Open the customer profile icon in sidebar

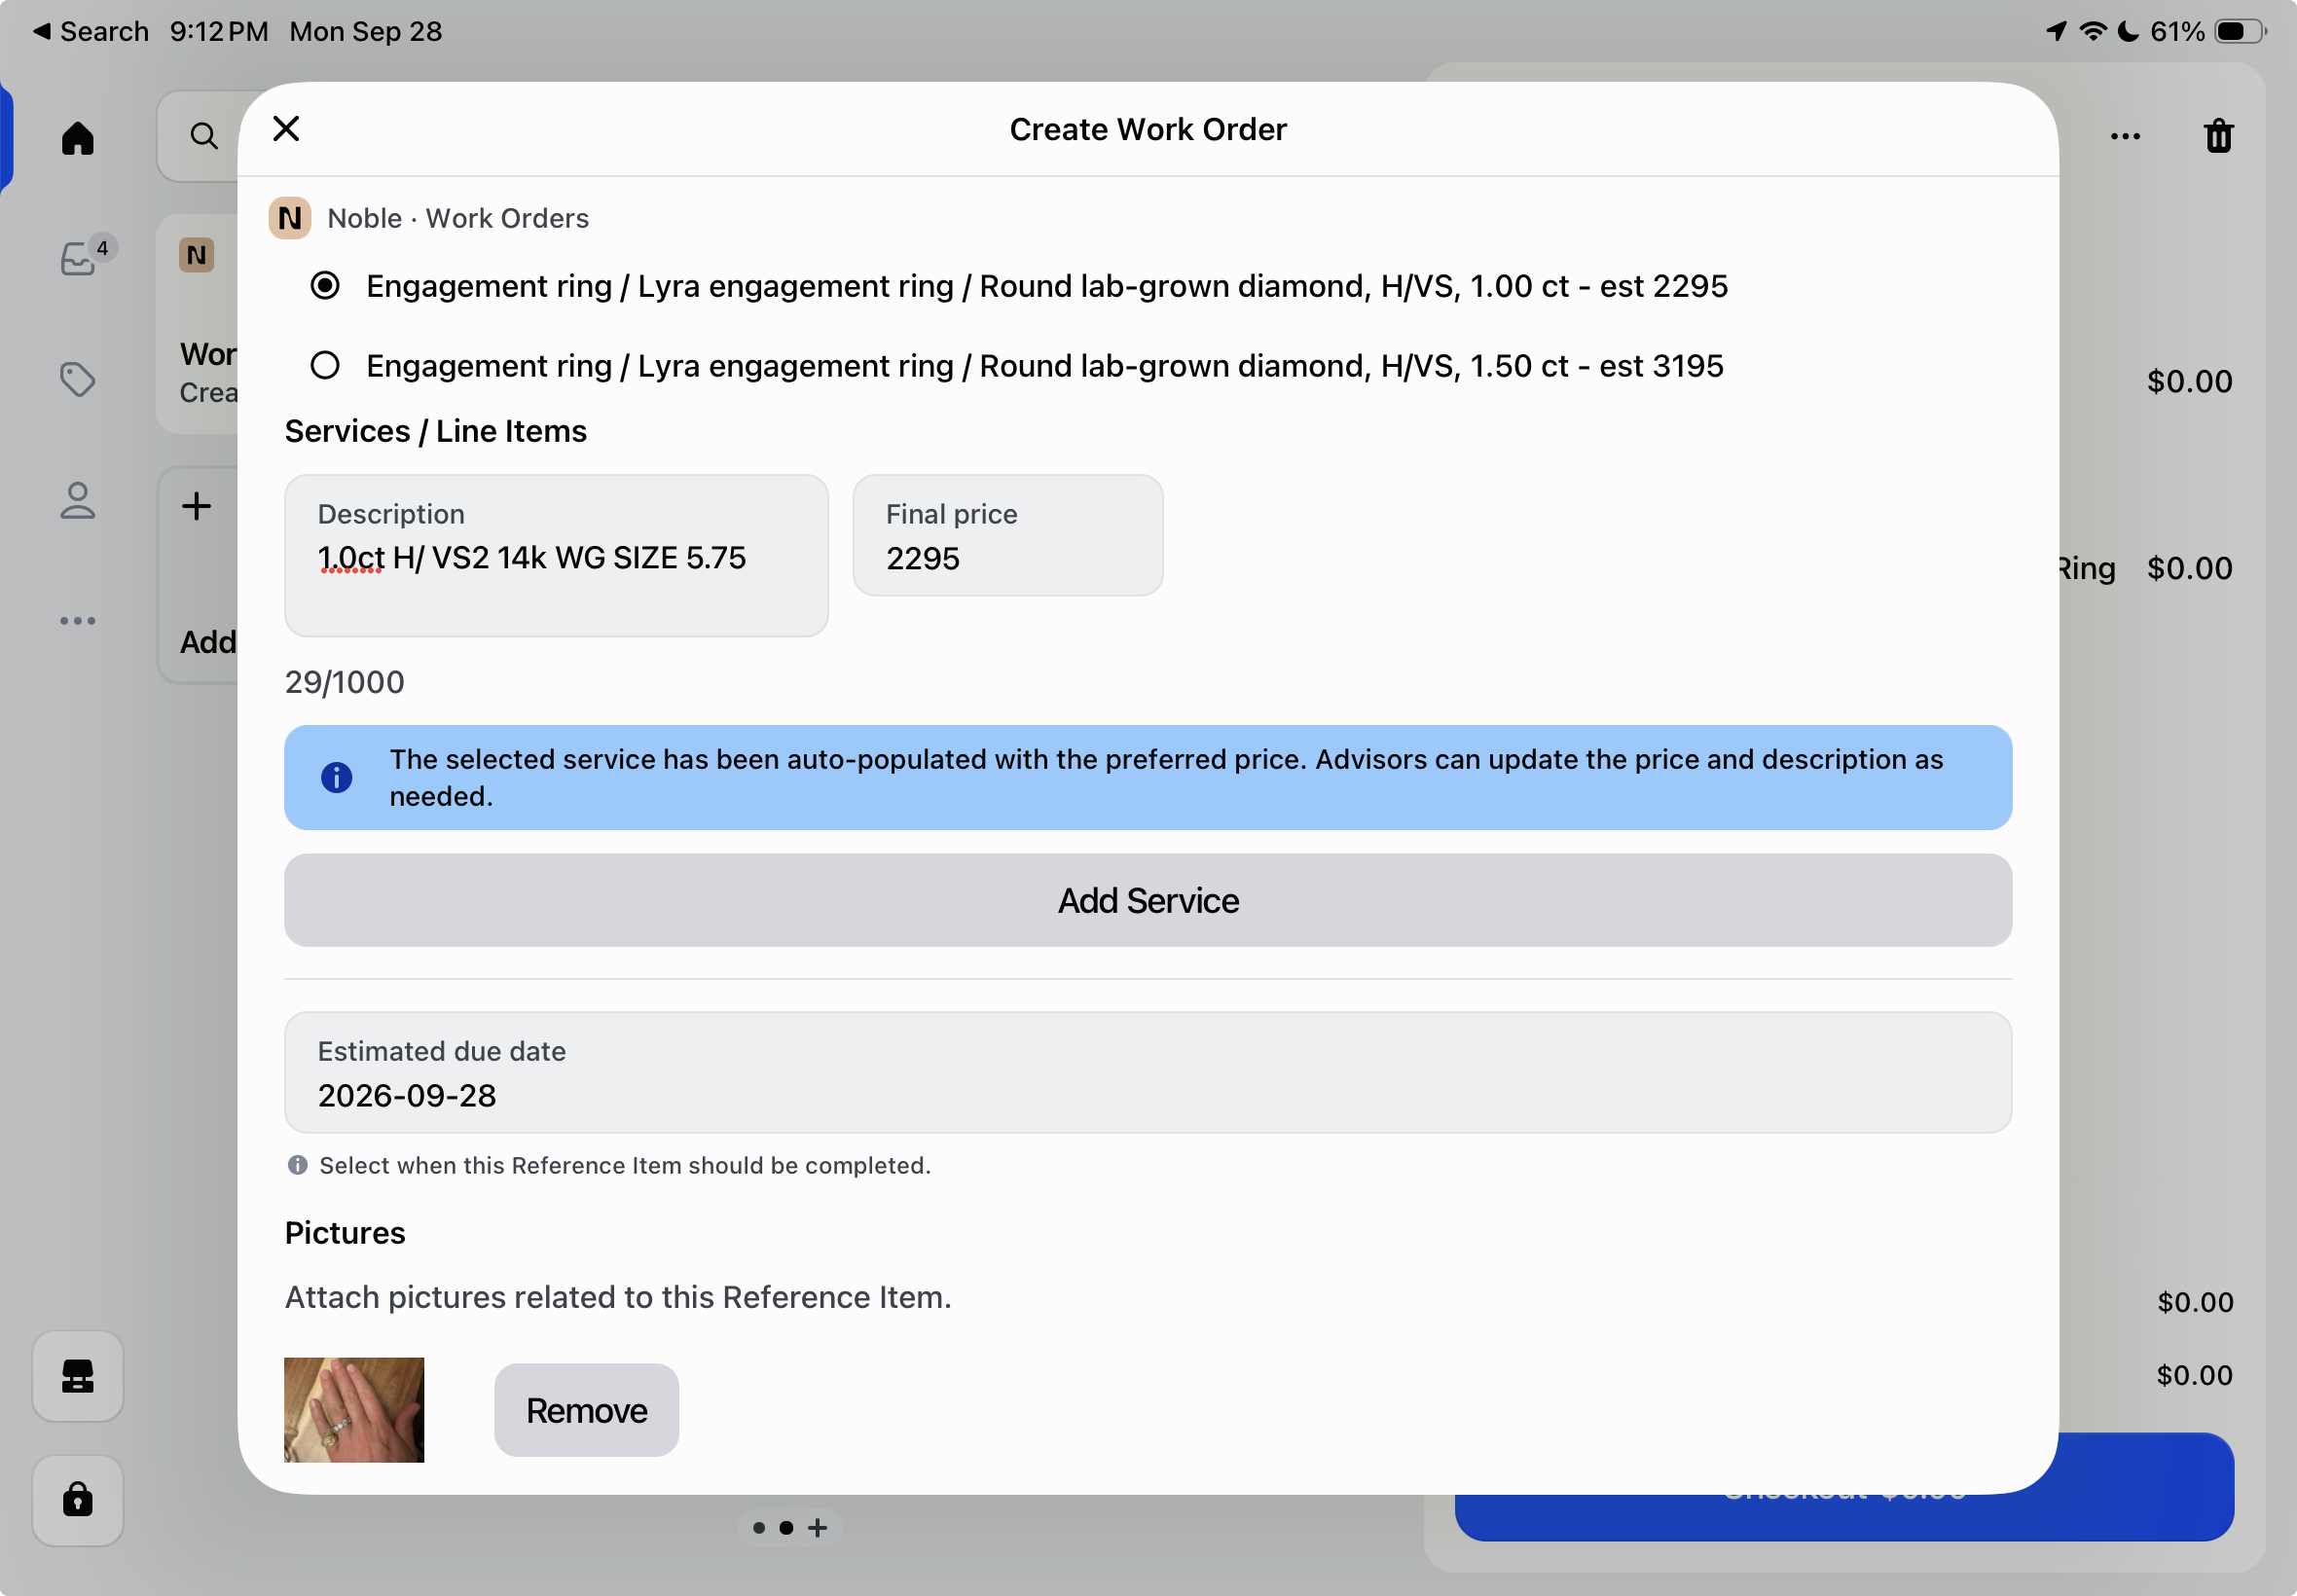pyautogui.click(x=77, y=501)
